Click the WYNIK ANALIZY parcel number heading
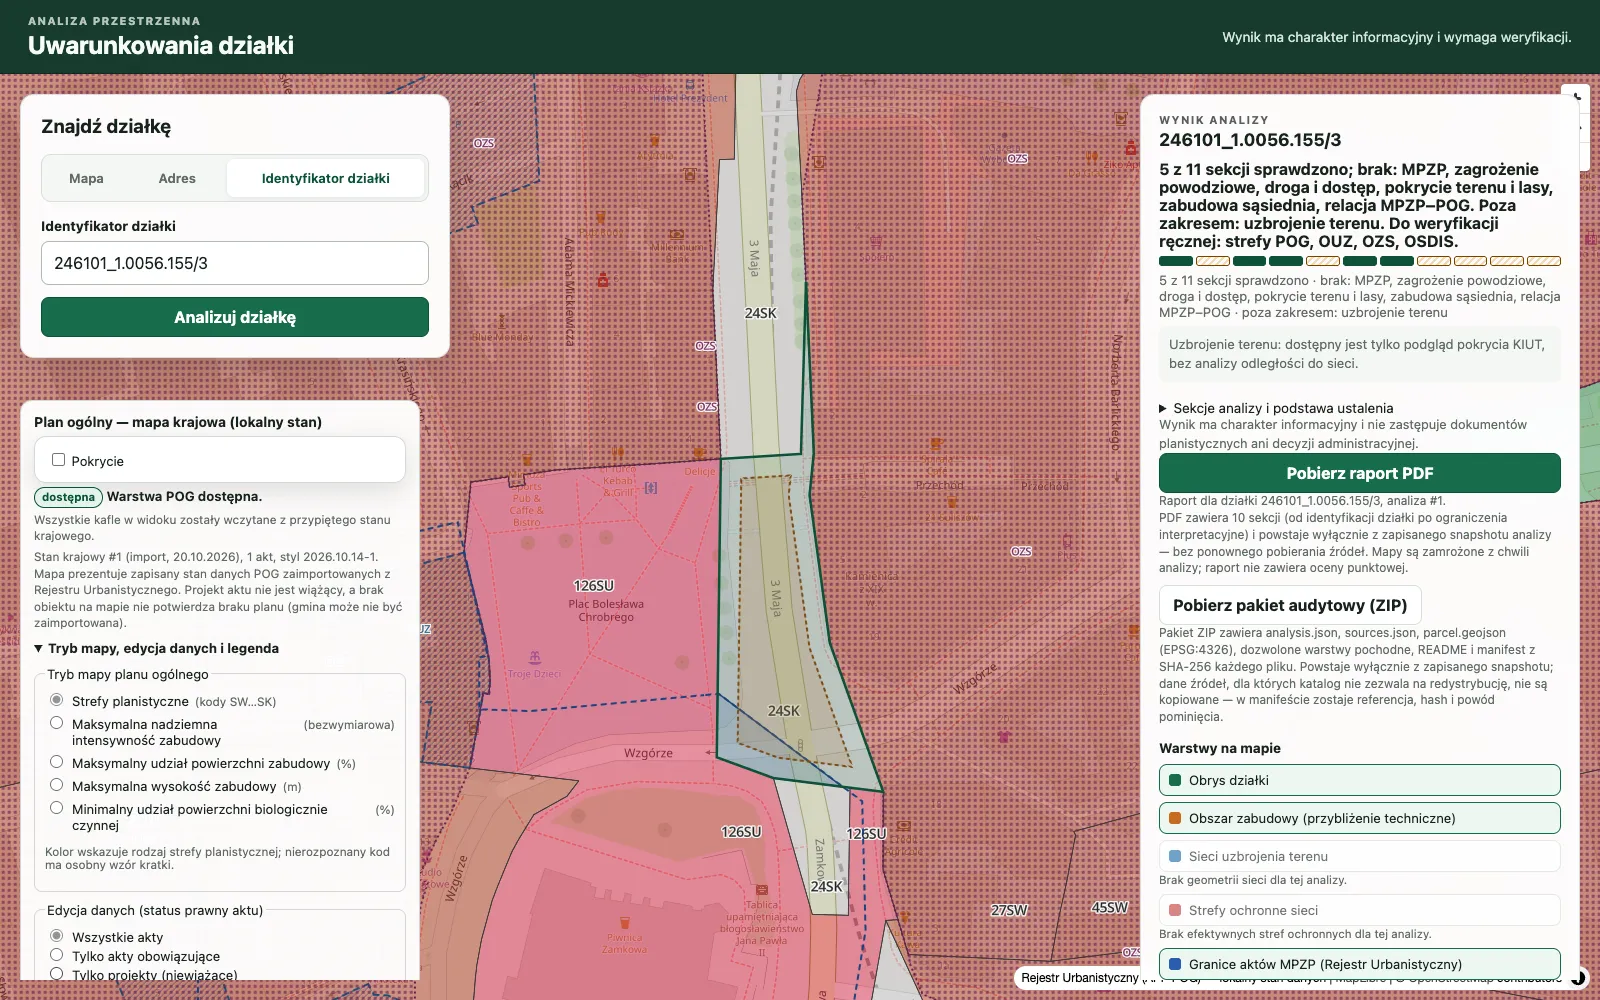Image resolution: width=1600 pixels, height=1000 pixels. click(1250, 140)
